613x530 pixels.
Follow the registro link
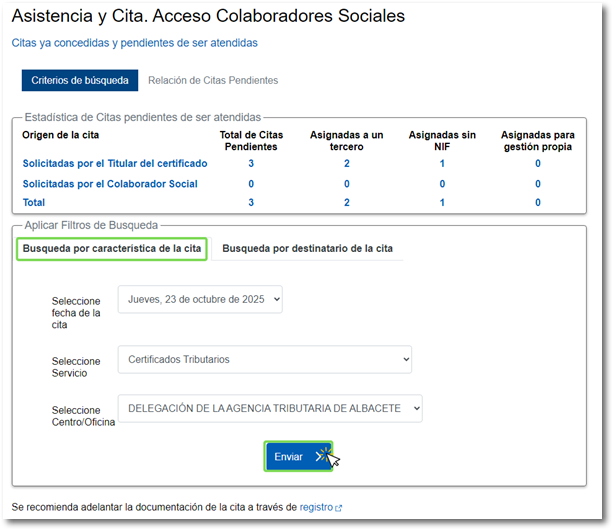315,508
